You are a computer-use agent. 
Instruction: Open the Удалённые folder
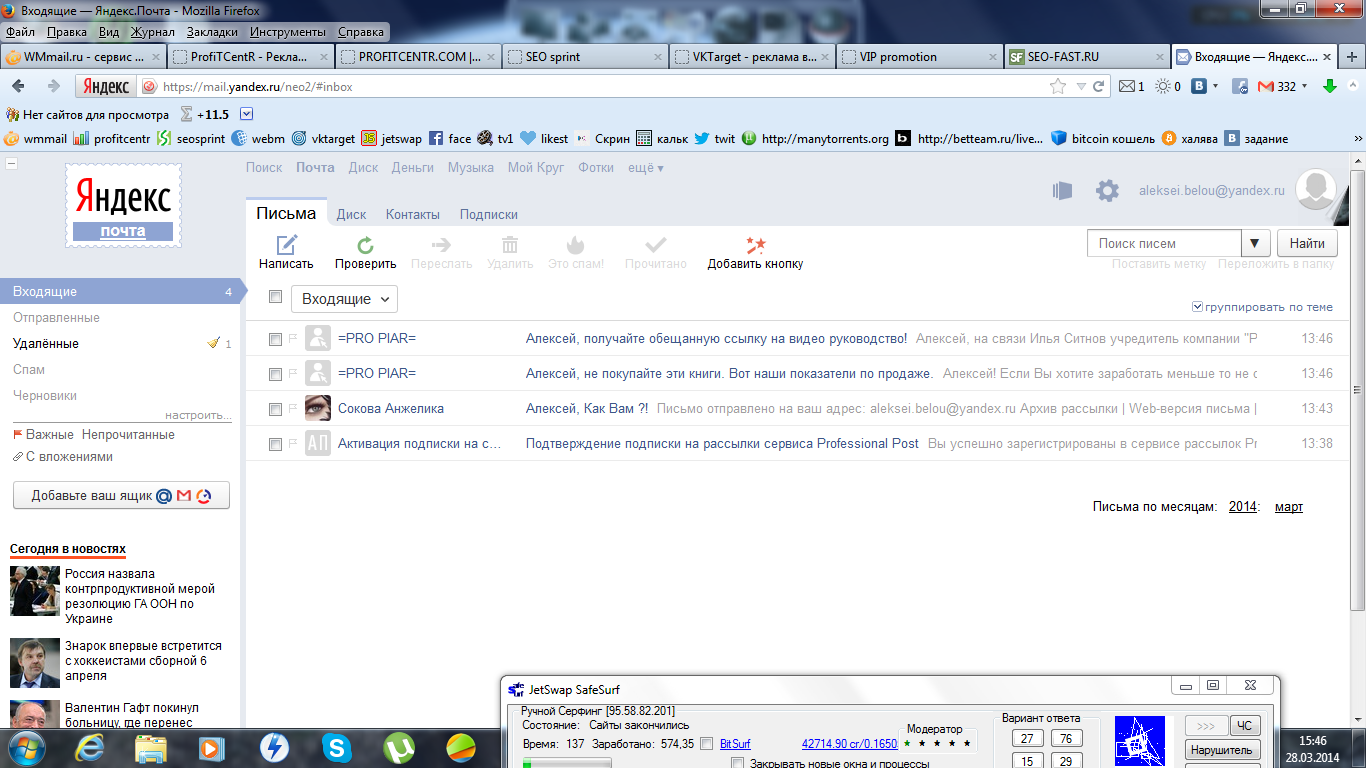pos(46,343)
